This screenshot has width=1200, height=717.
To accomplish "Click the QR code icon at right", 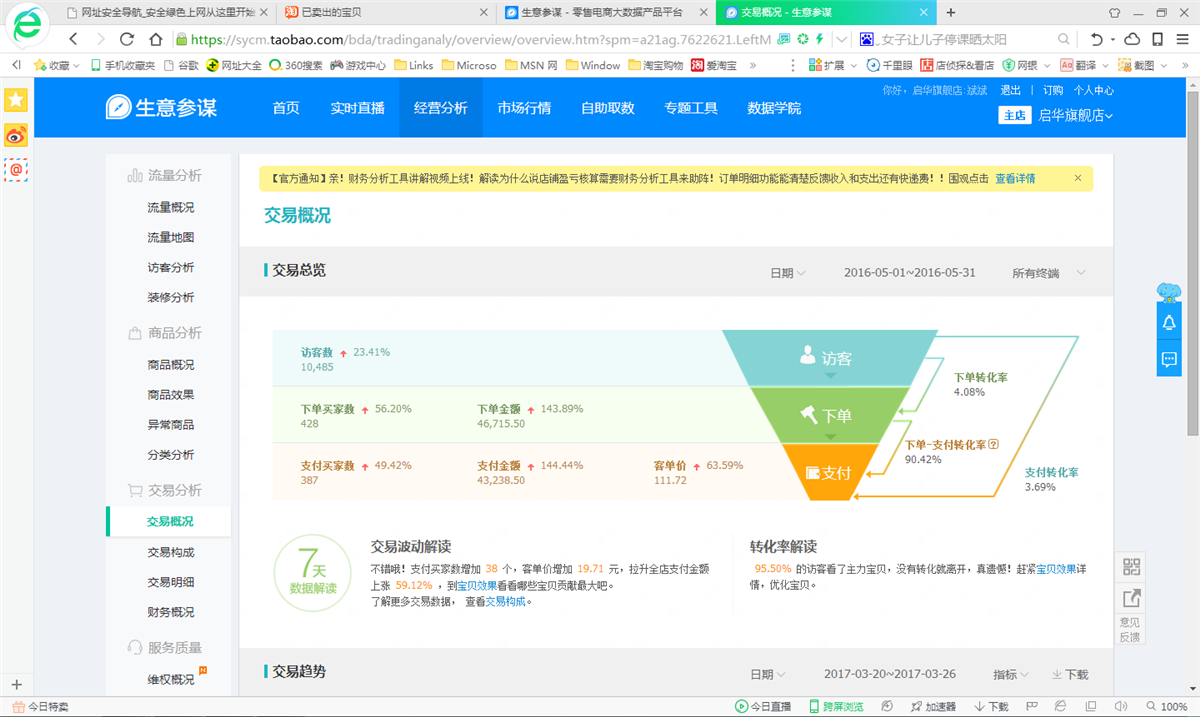I will [1132, 567].
